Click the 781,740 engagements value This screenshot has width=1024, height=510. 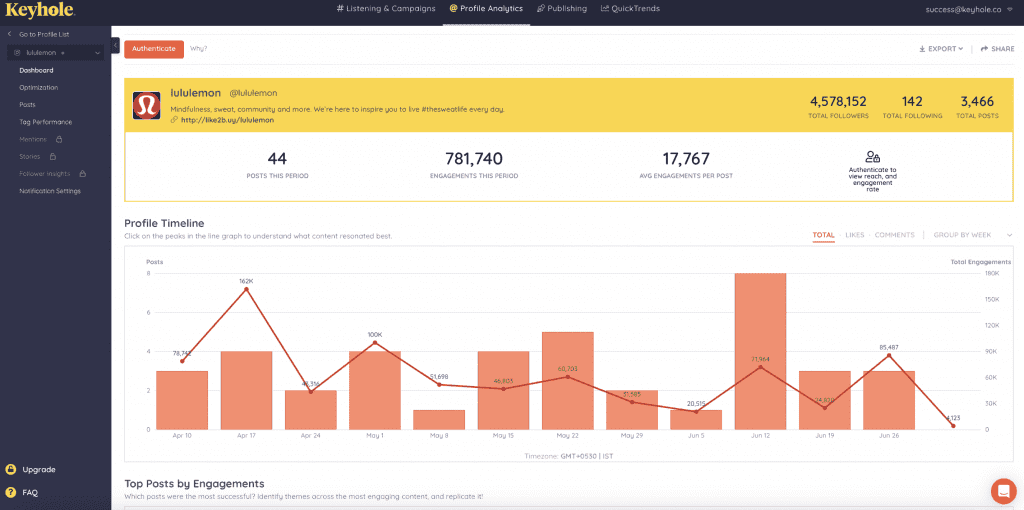point(474,159)
